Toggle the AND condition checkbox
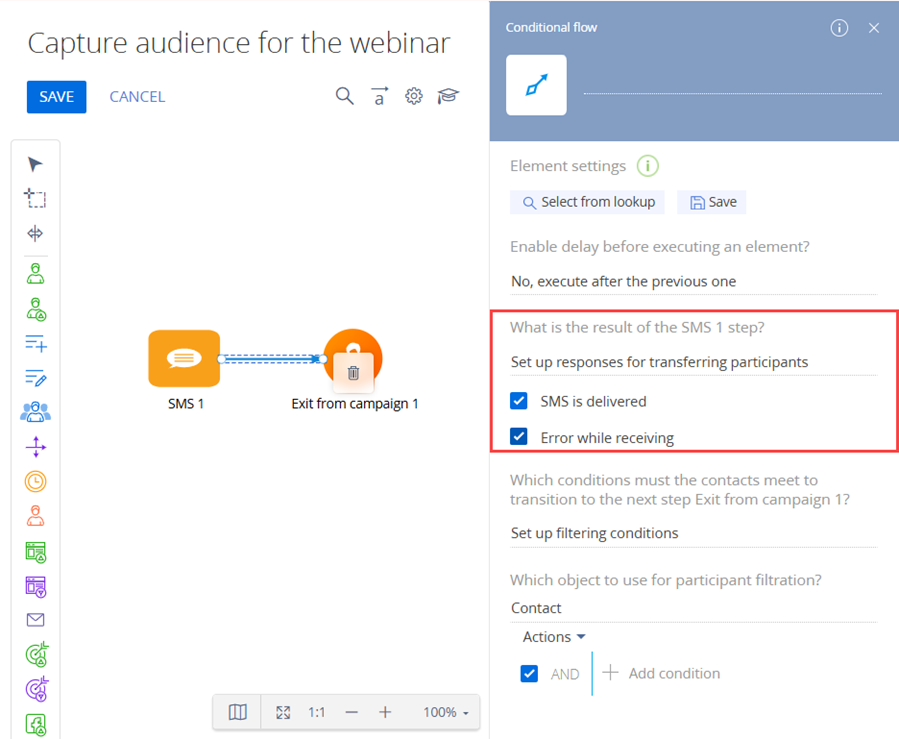The width and height of the screenshot is (899, 739). click(530, 674)
